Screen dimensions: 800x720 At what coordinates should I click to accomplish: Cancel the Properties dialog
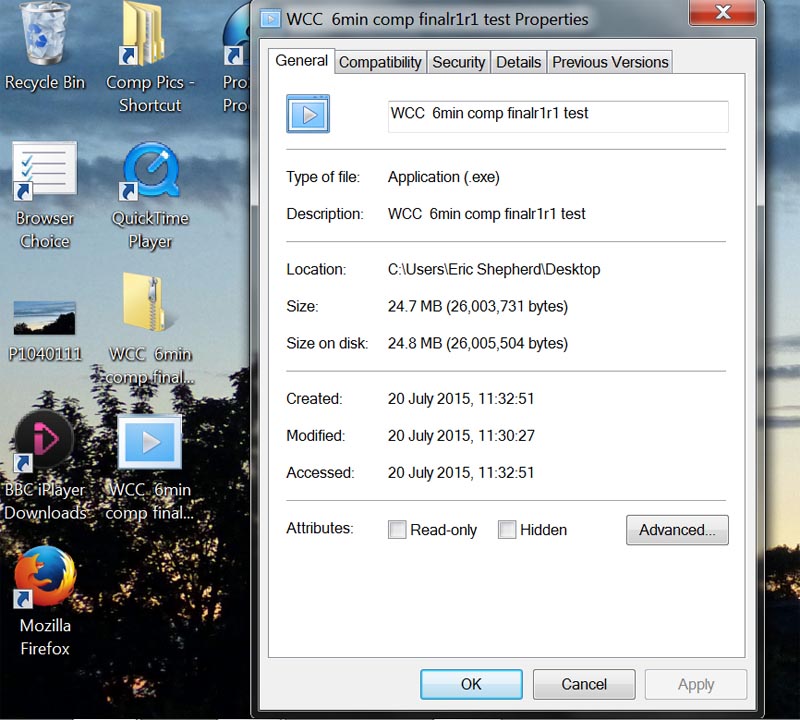584,684
